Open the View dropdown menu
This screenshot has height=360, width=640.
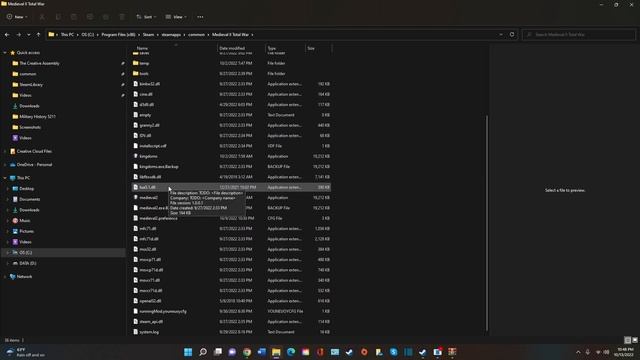click(176, 17)
